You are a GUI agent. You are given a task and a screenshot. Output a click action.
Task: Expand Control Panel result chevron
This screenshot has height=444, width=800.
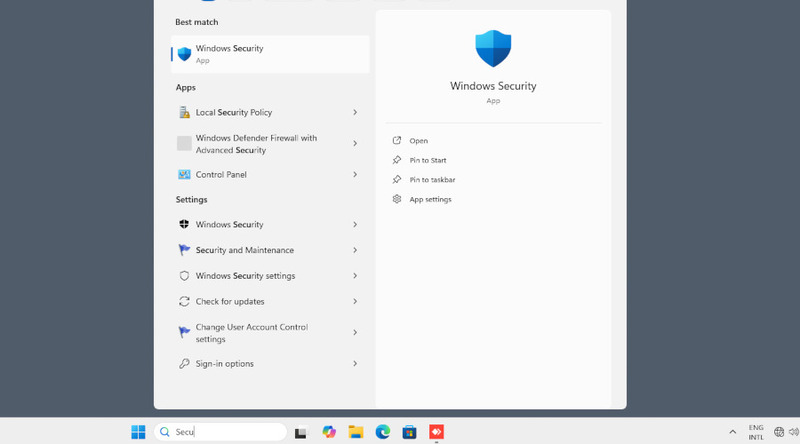coord(355,175)
